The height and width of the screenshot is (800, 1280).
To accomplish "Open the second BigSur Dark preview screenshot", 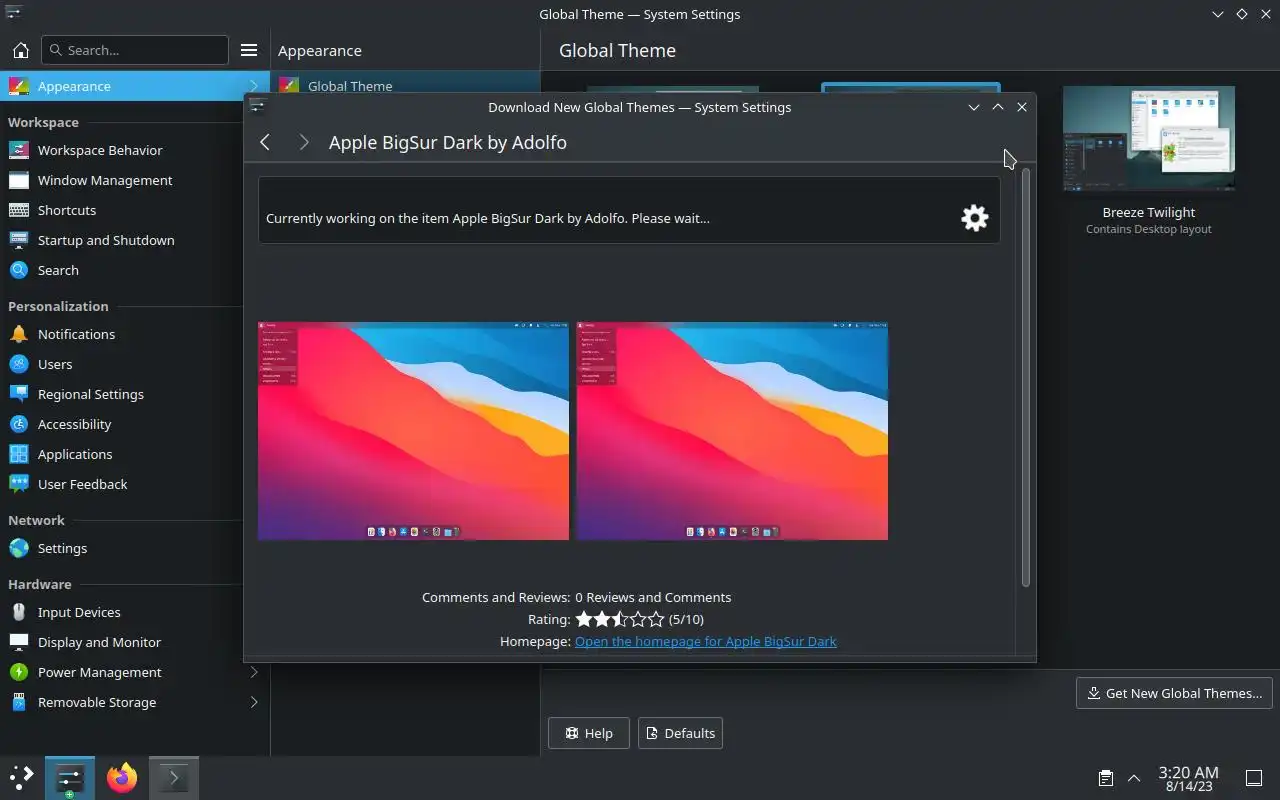I will (x=732, y=431).
